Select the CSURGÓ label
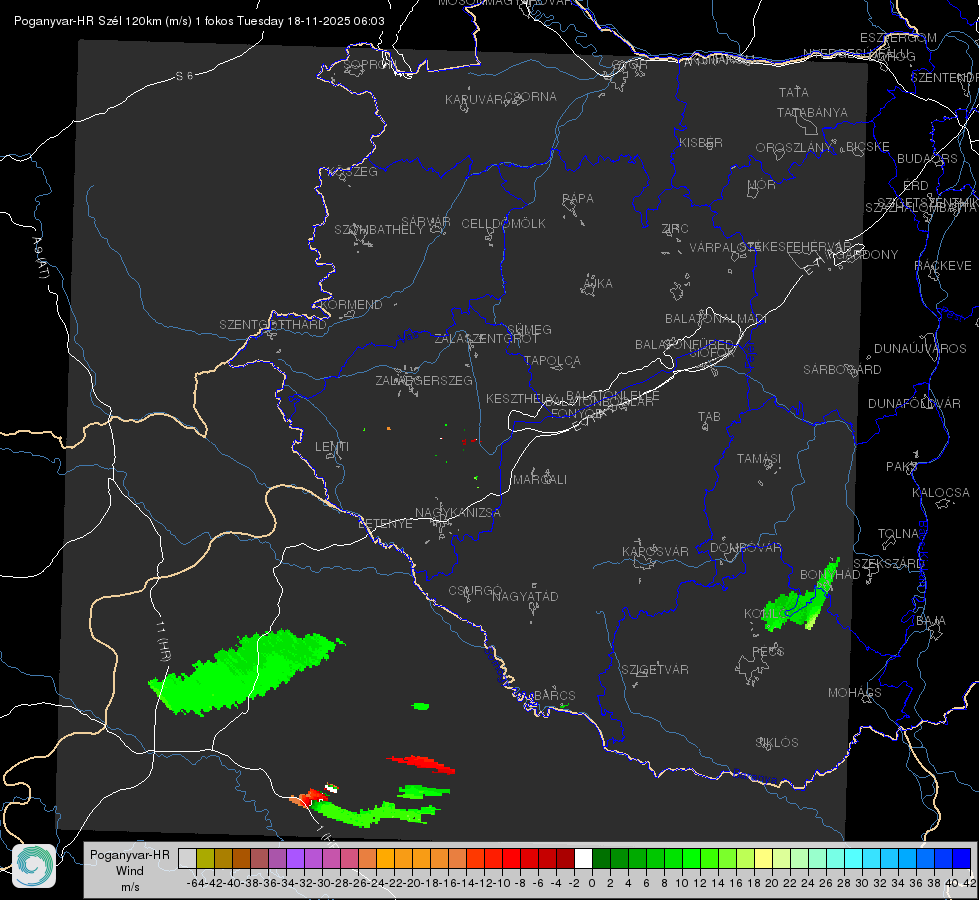 click(475, 590)
